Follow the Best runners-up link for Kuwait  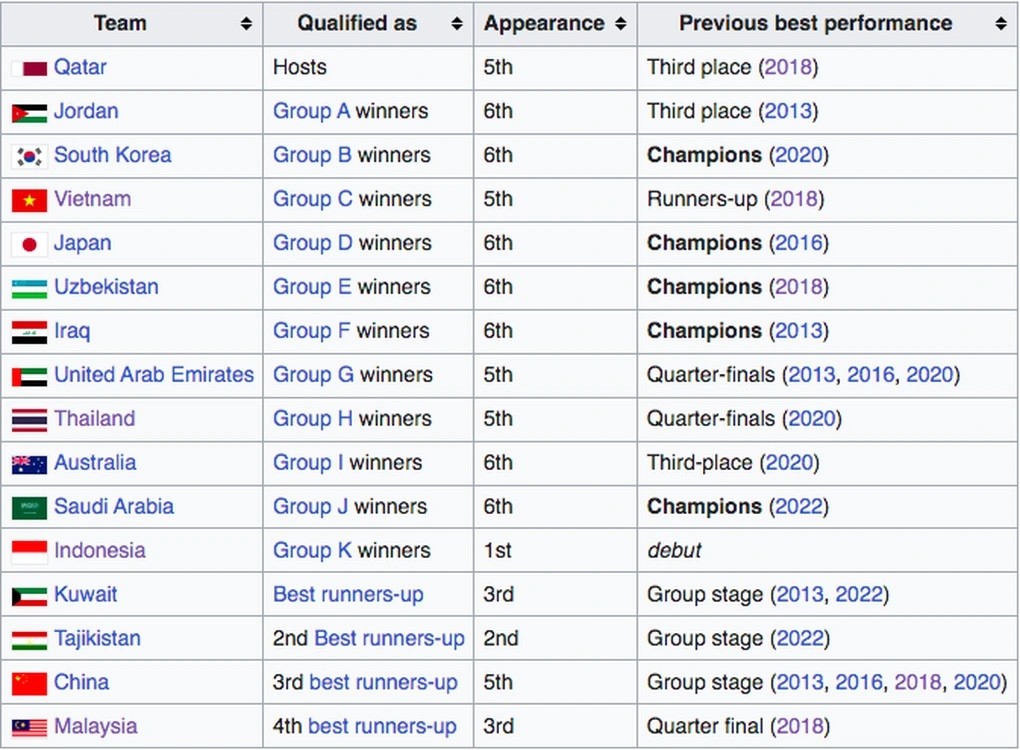348,594
